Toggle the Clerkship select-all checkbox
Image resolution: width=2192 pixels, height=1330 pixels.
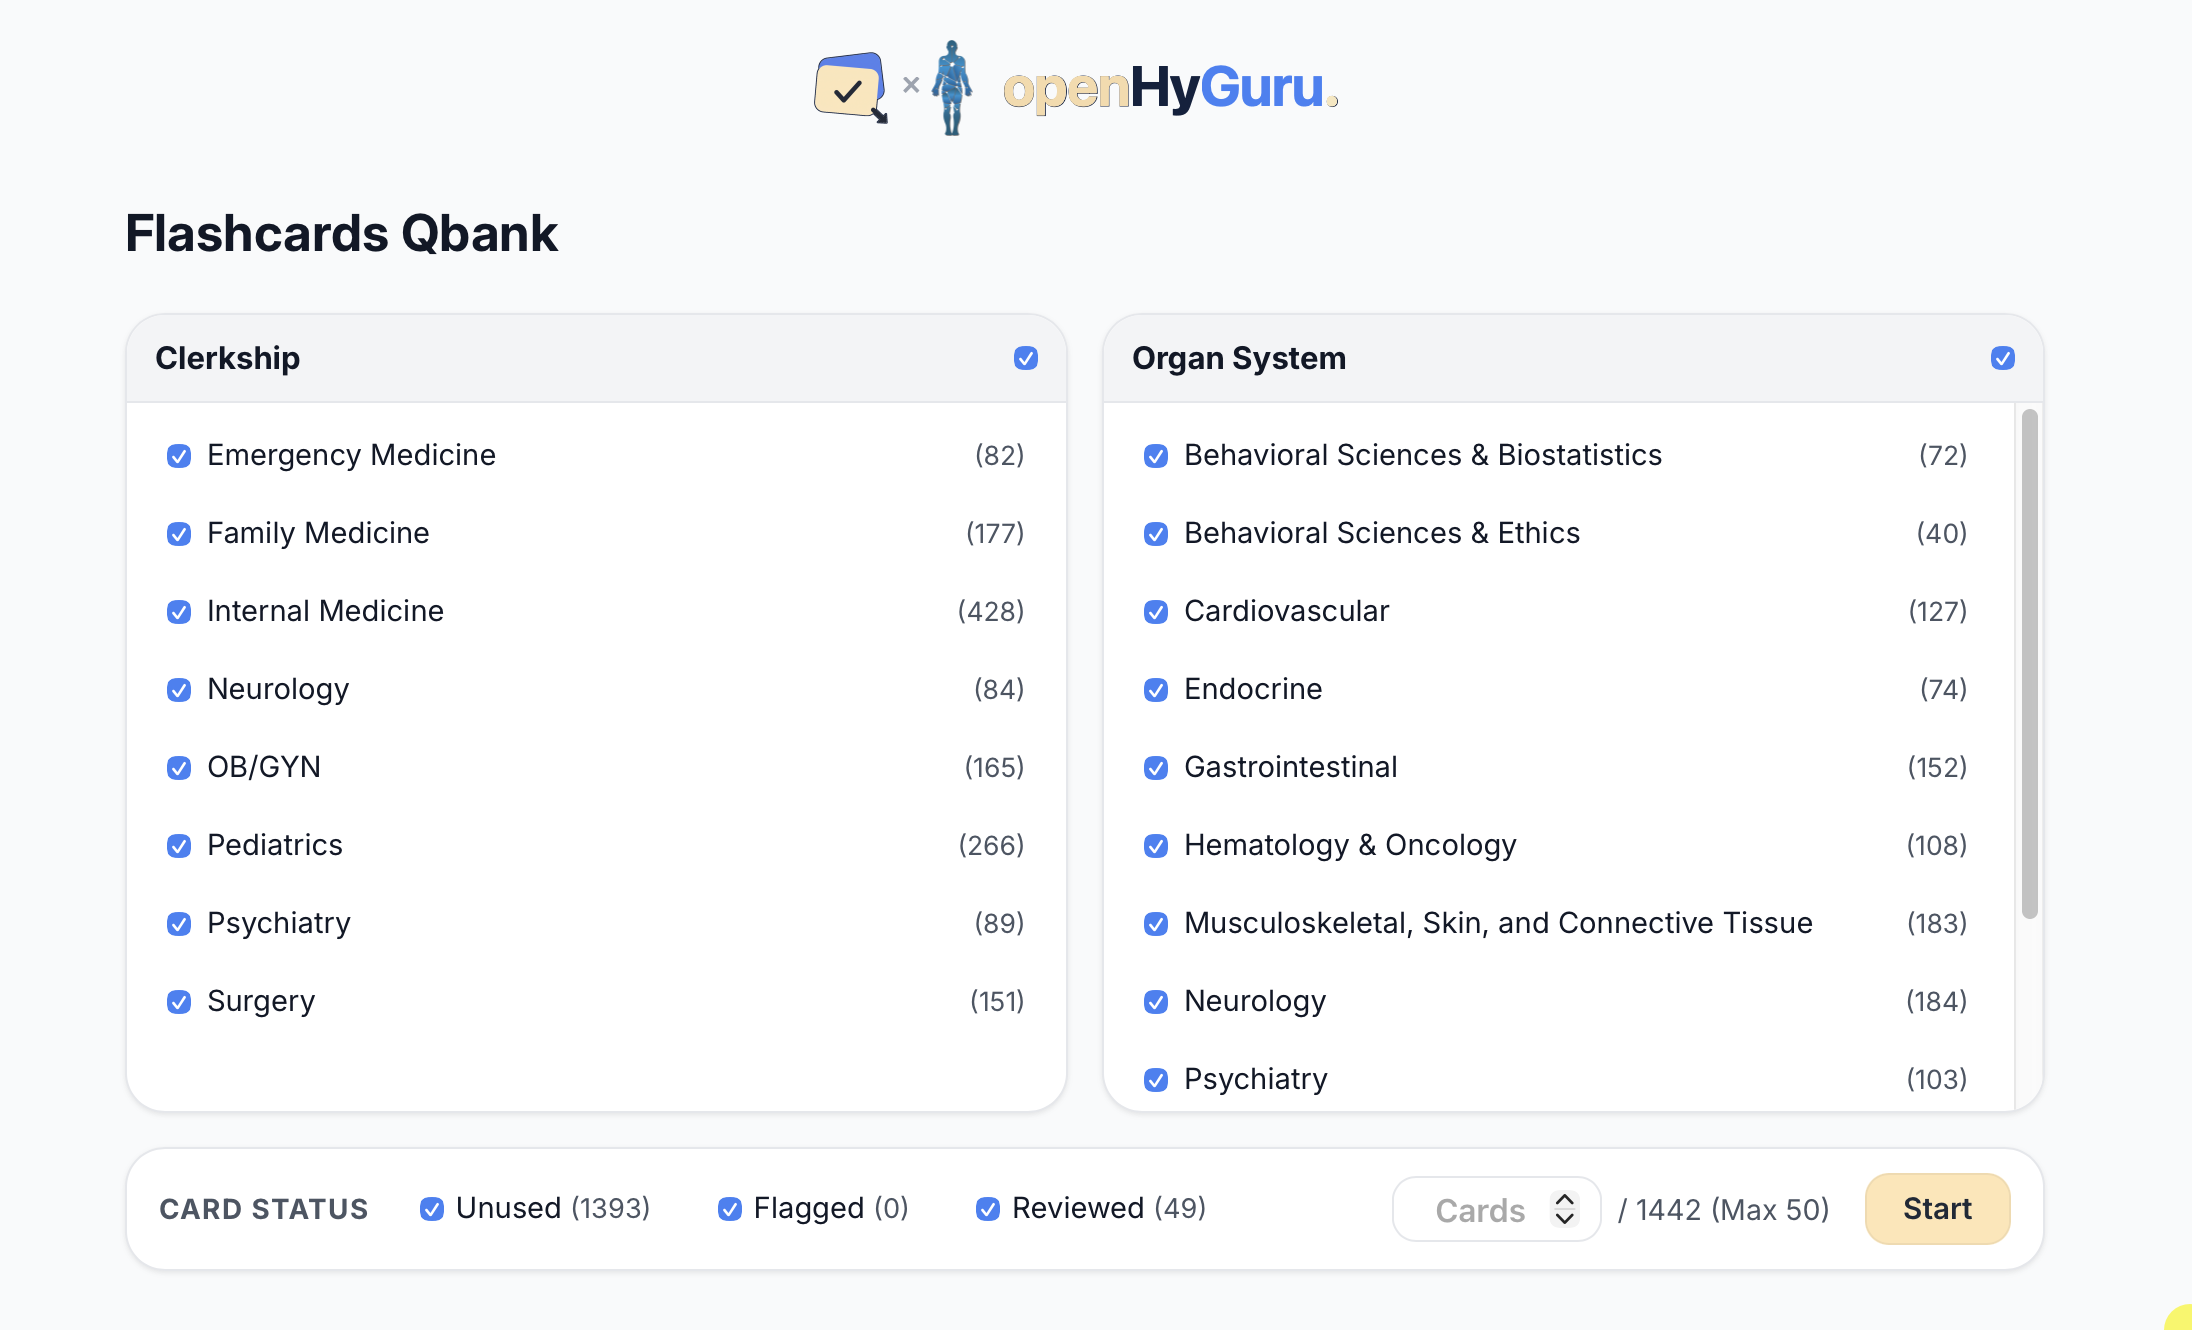(1026, 358)
